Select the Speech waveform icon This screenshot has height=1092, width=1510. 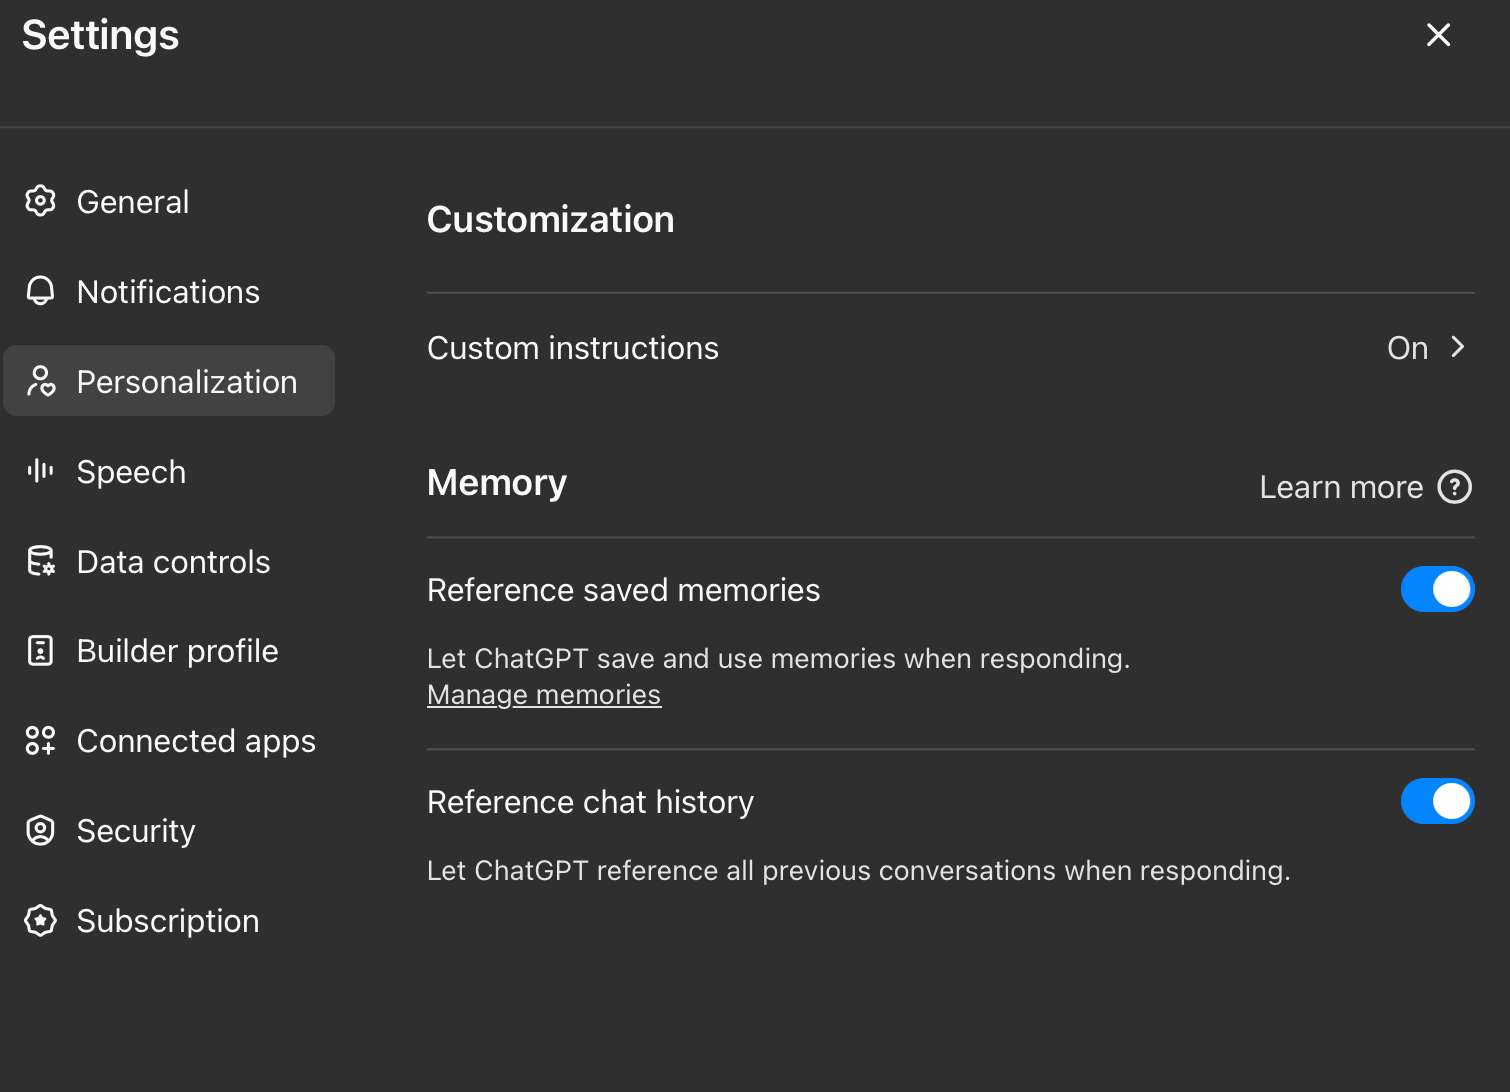tap(41, 471)
